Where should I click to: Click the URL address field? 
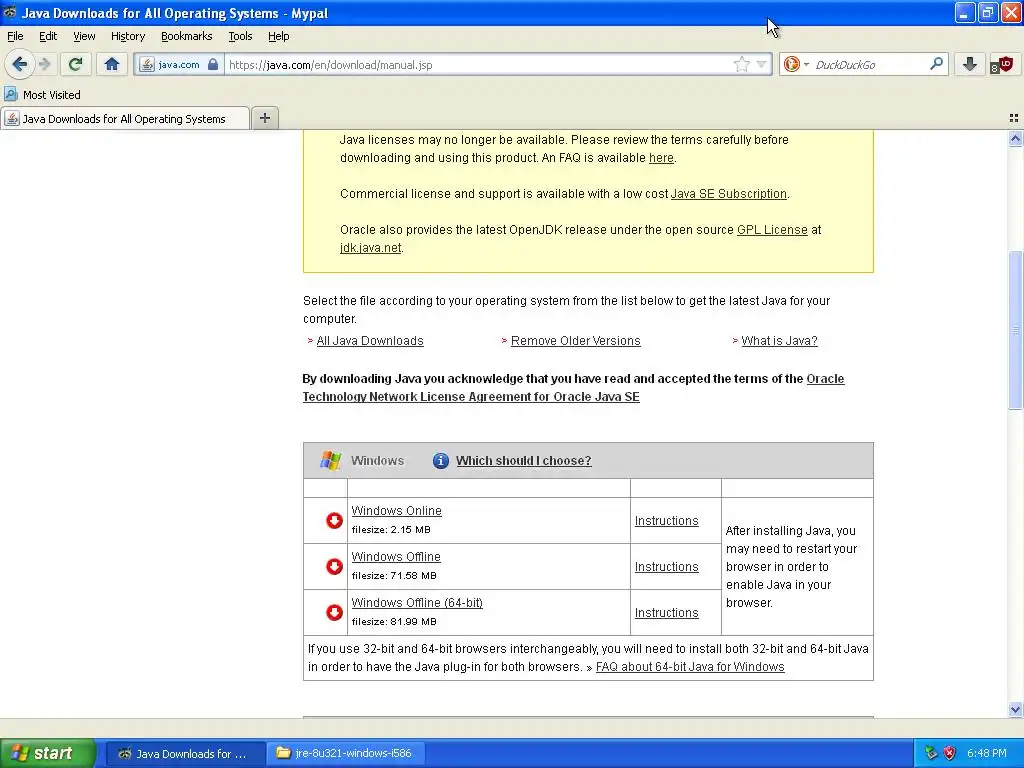pos(477,65)
